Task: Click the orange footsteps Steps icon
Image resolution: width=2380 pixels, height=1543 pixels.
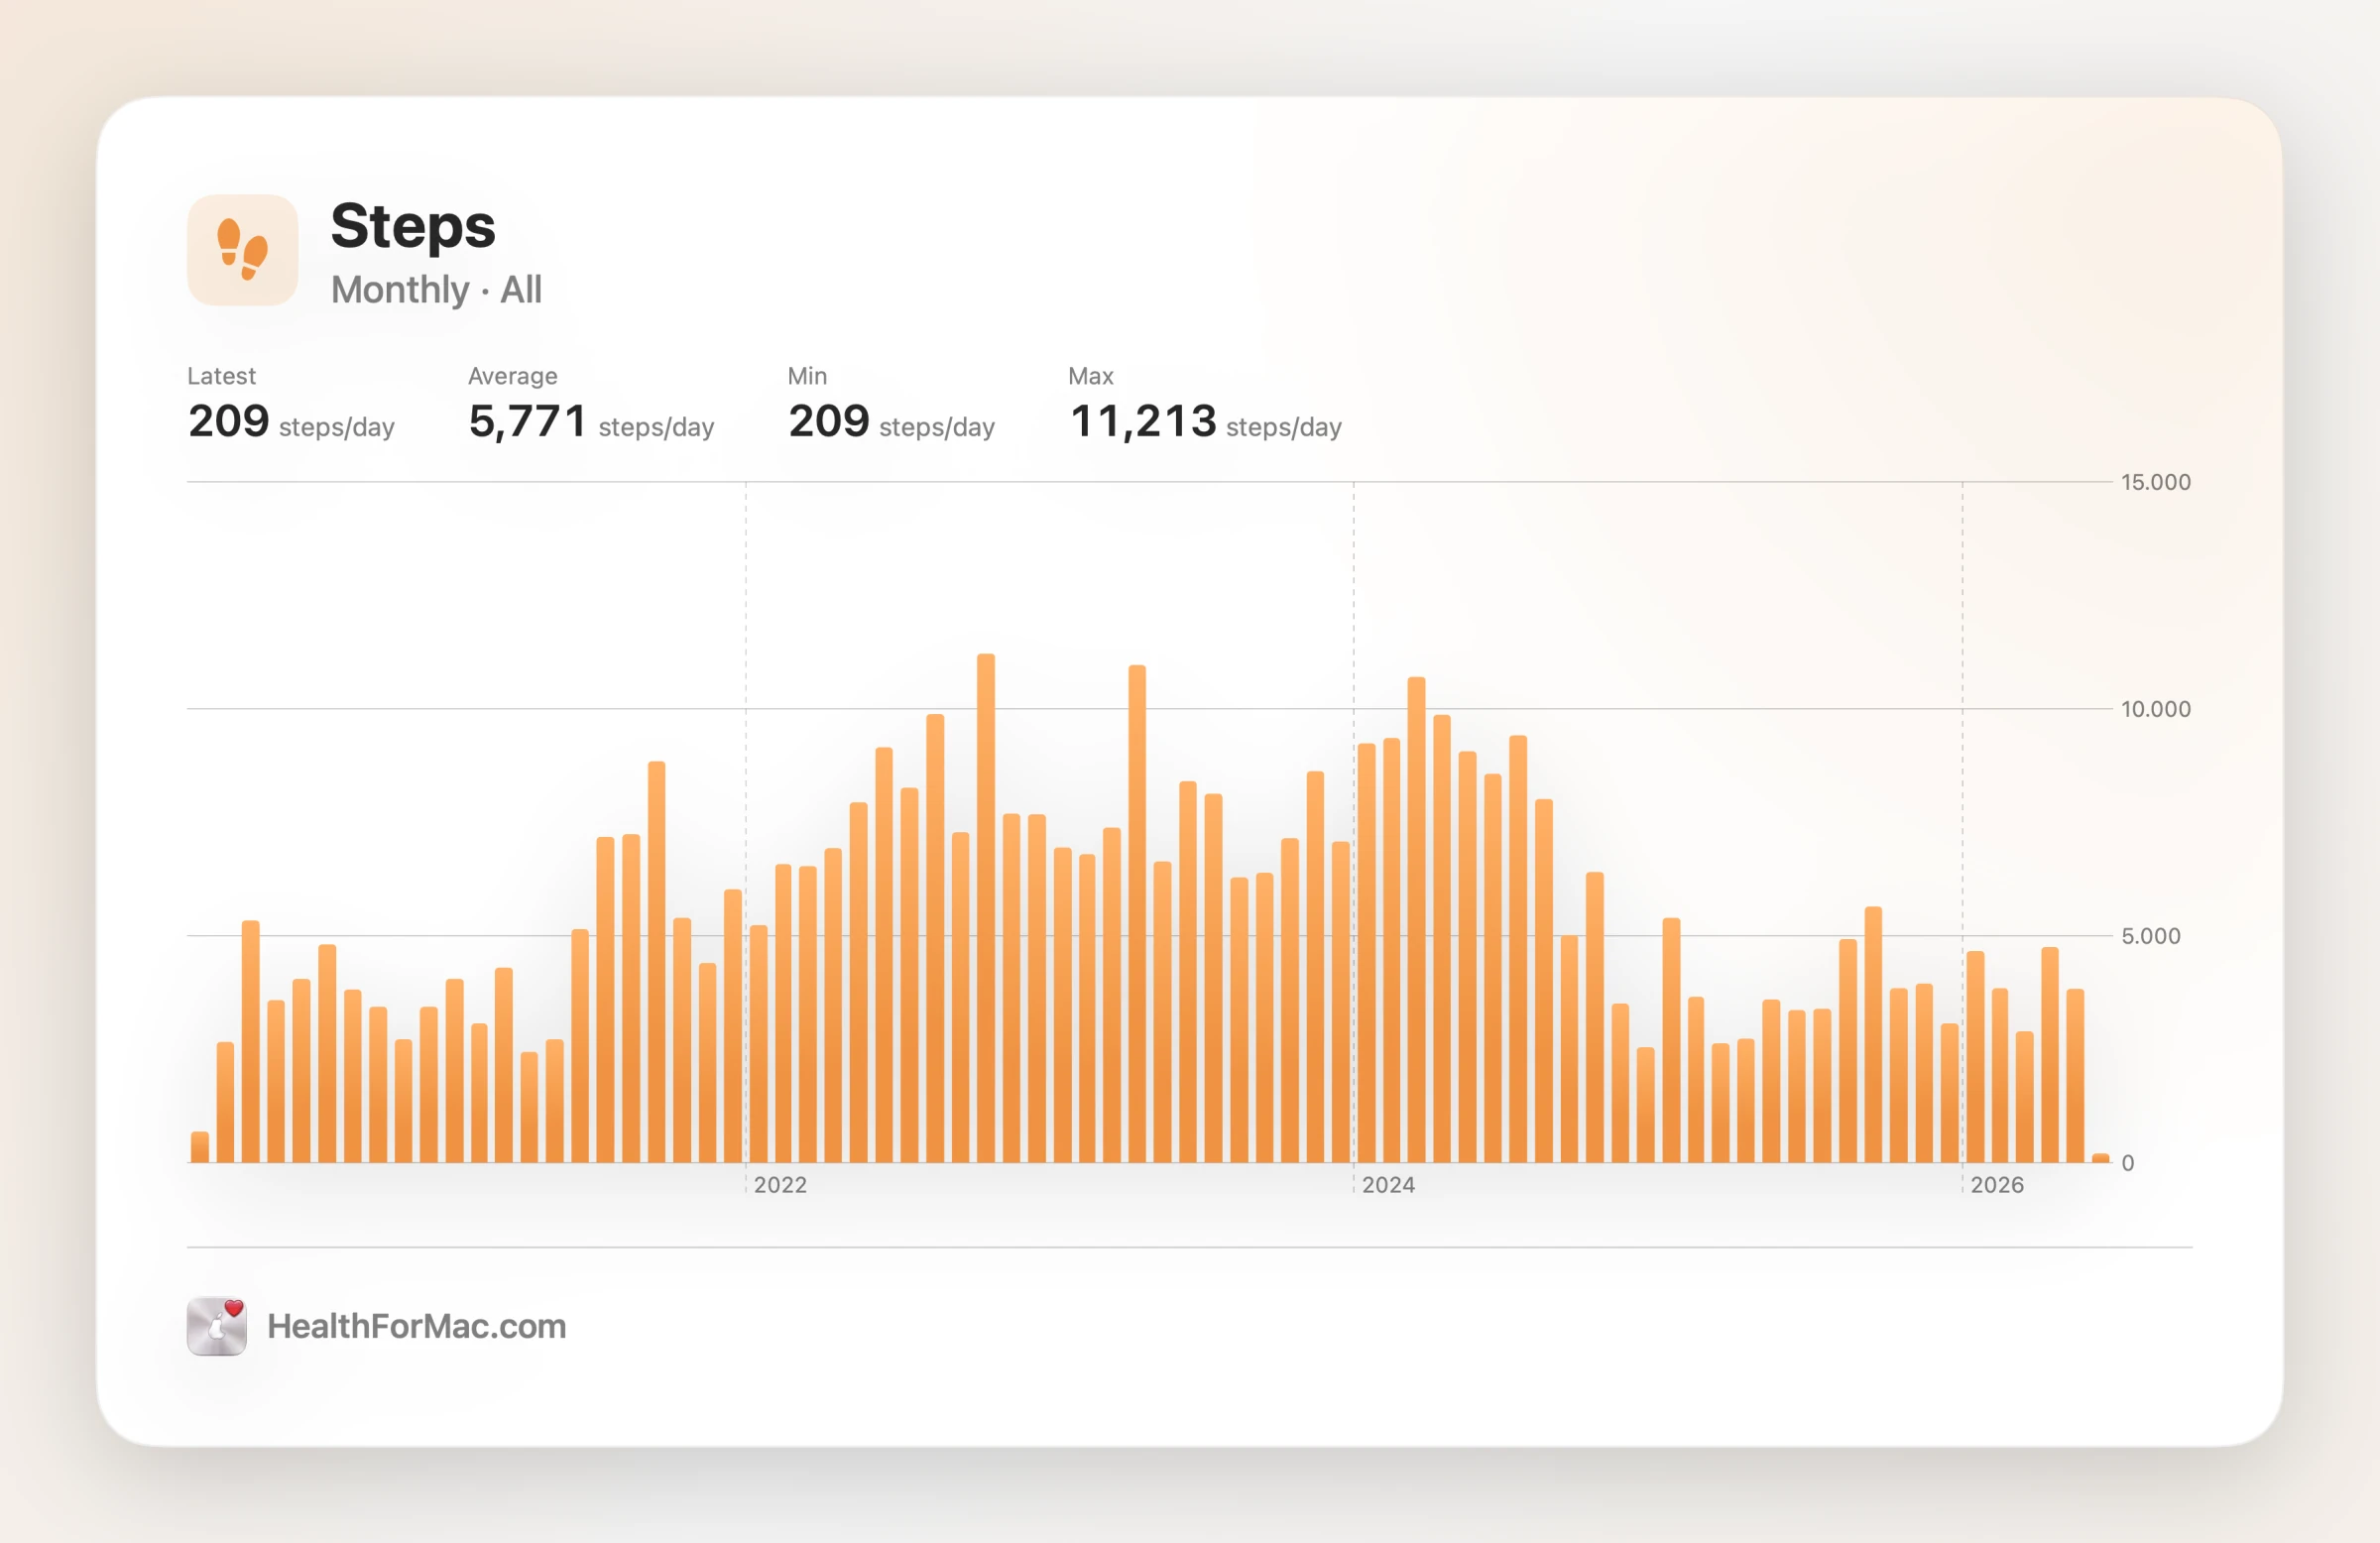Action: [242, 250]
